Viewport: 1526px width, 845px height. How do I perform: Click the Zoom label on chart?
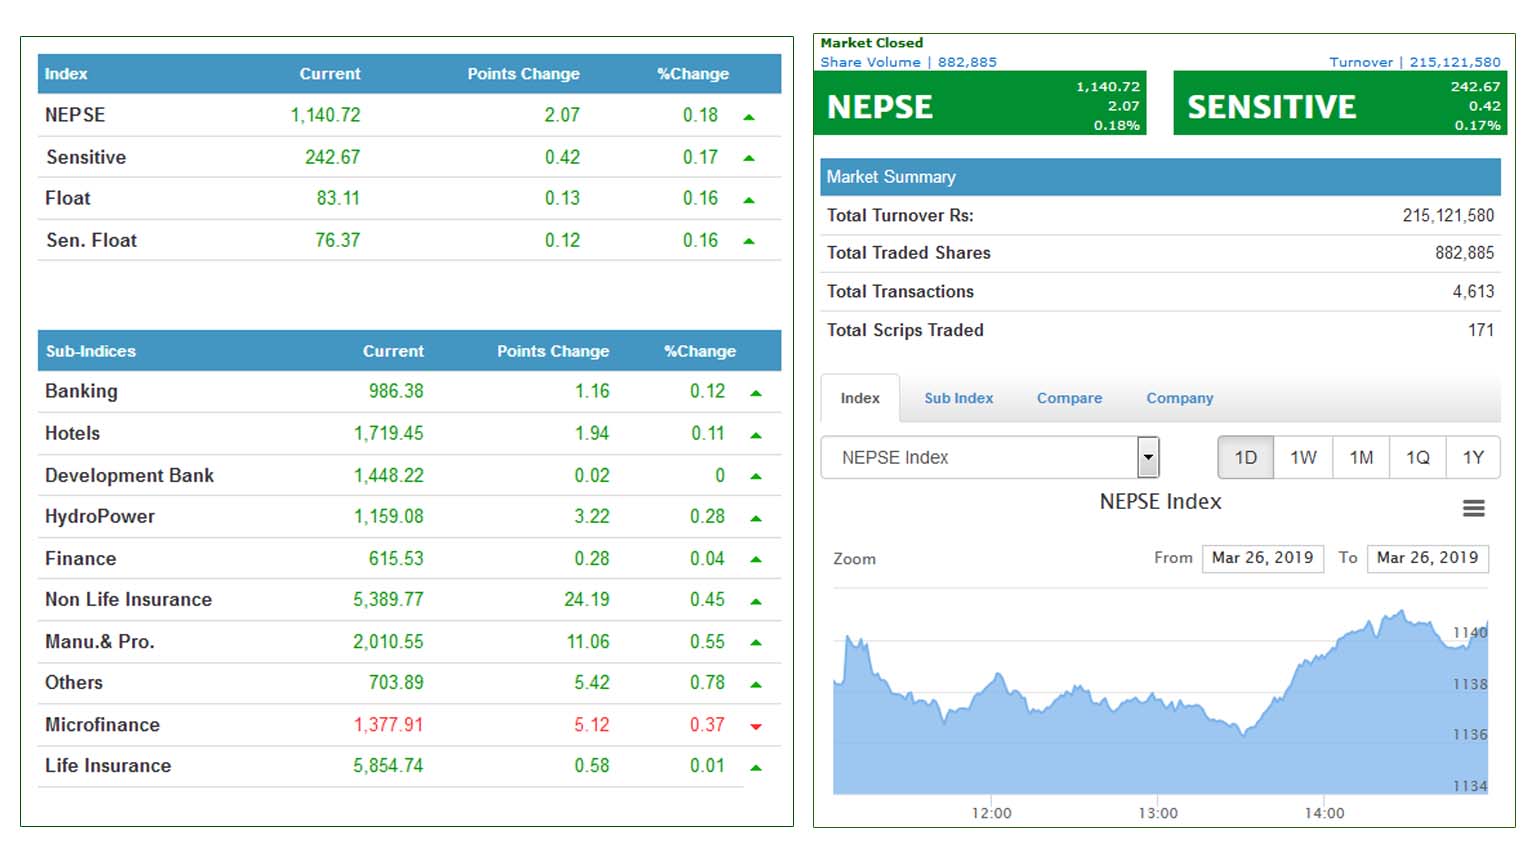[854, 559]
